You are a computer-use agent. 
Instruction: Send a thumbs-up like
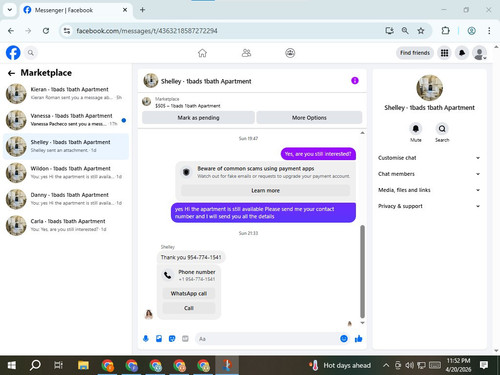point(359,339)
